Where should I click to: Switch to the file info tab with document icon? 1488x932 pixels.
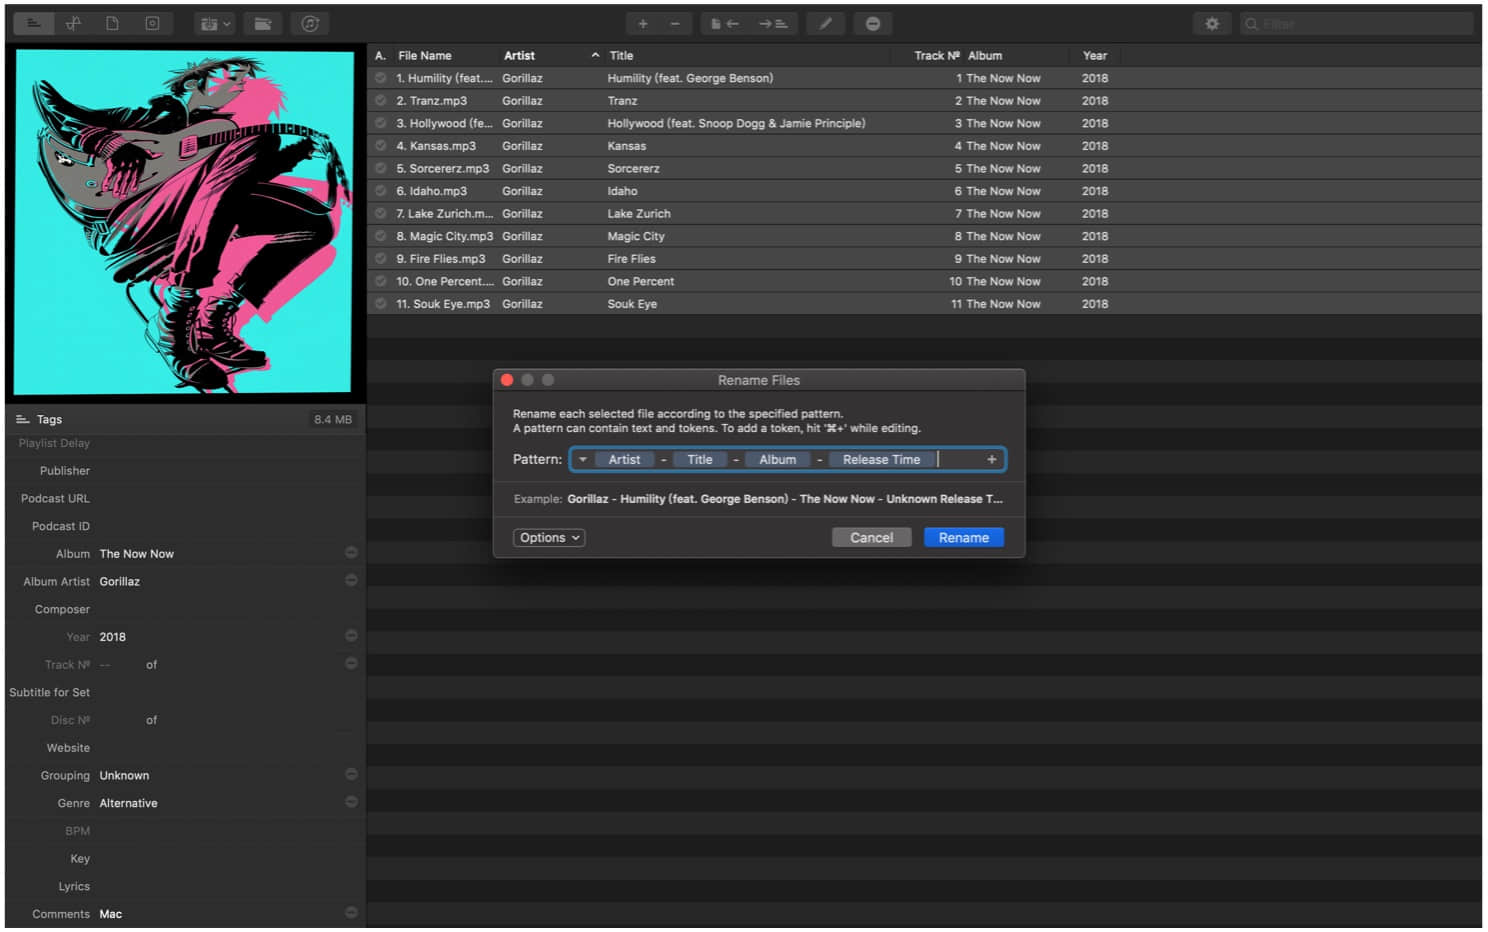(112, 24)
